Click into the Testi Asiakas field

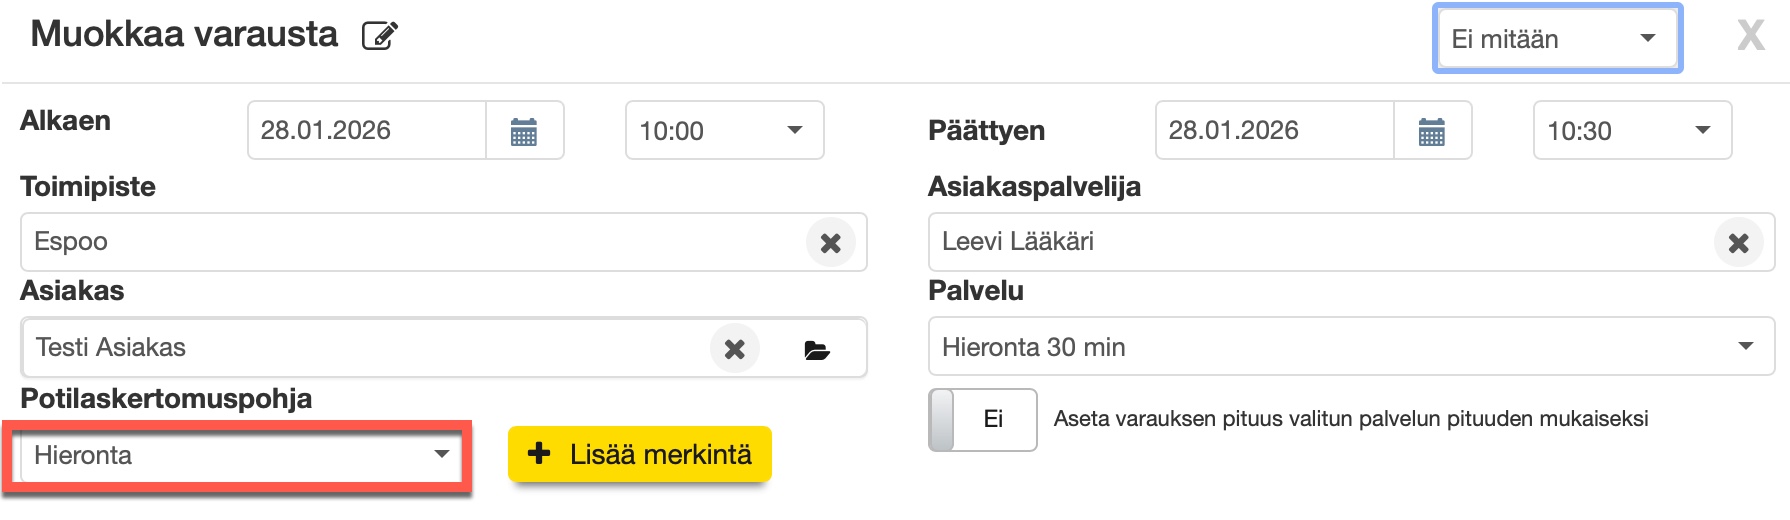point(360,348)
